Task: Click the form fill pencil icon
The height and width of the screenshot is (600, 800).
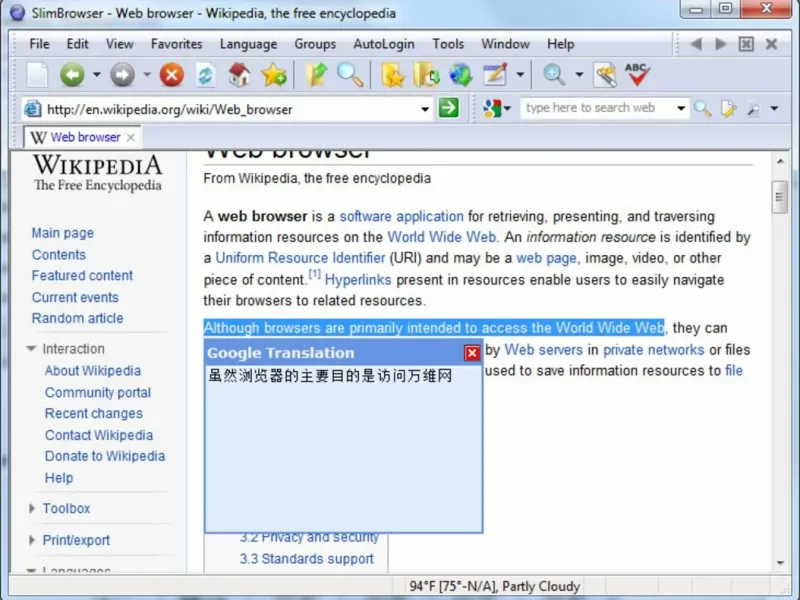Action: click(495, 75)
